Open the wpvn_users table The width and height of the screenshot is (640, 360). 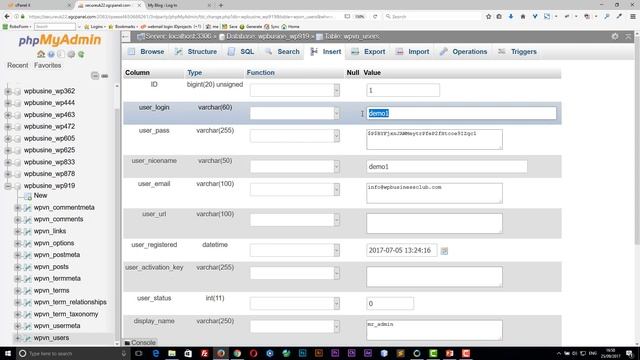tap(51, 338)
